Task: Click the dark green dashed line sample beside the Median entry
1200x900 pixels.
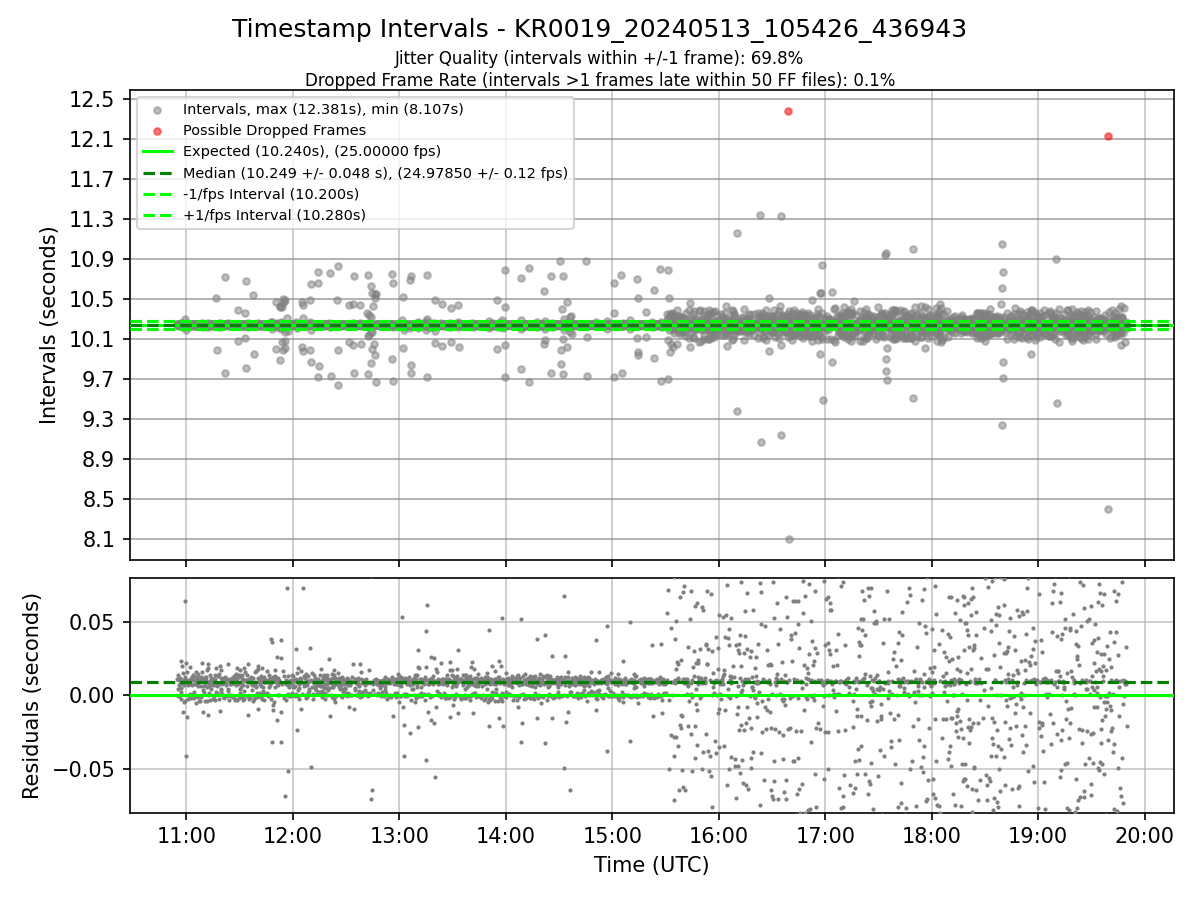Action: click(157, 173)
